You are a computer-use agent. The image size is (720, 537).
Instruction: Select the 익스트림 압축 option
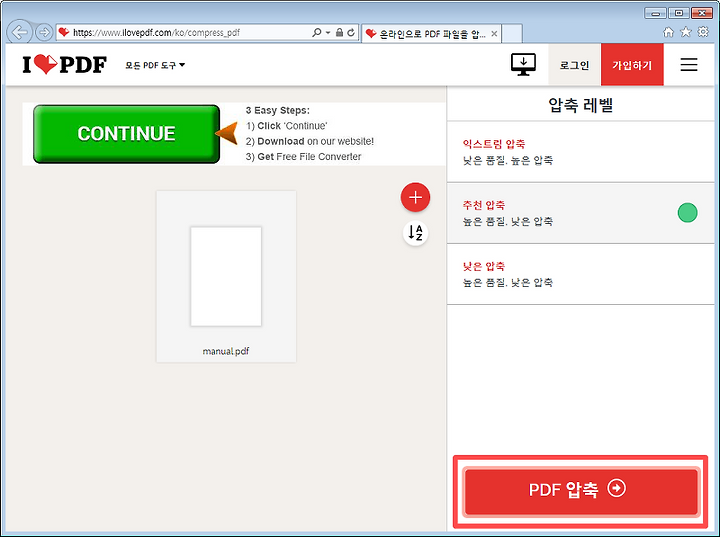pos(580,152)
